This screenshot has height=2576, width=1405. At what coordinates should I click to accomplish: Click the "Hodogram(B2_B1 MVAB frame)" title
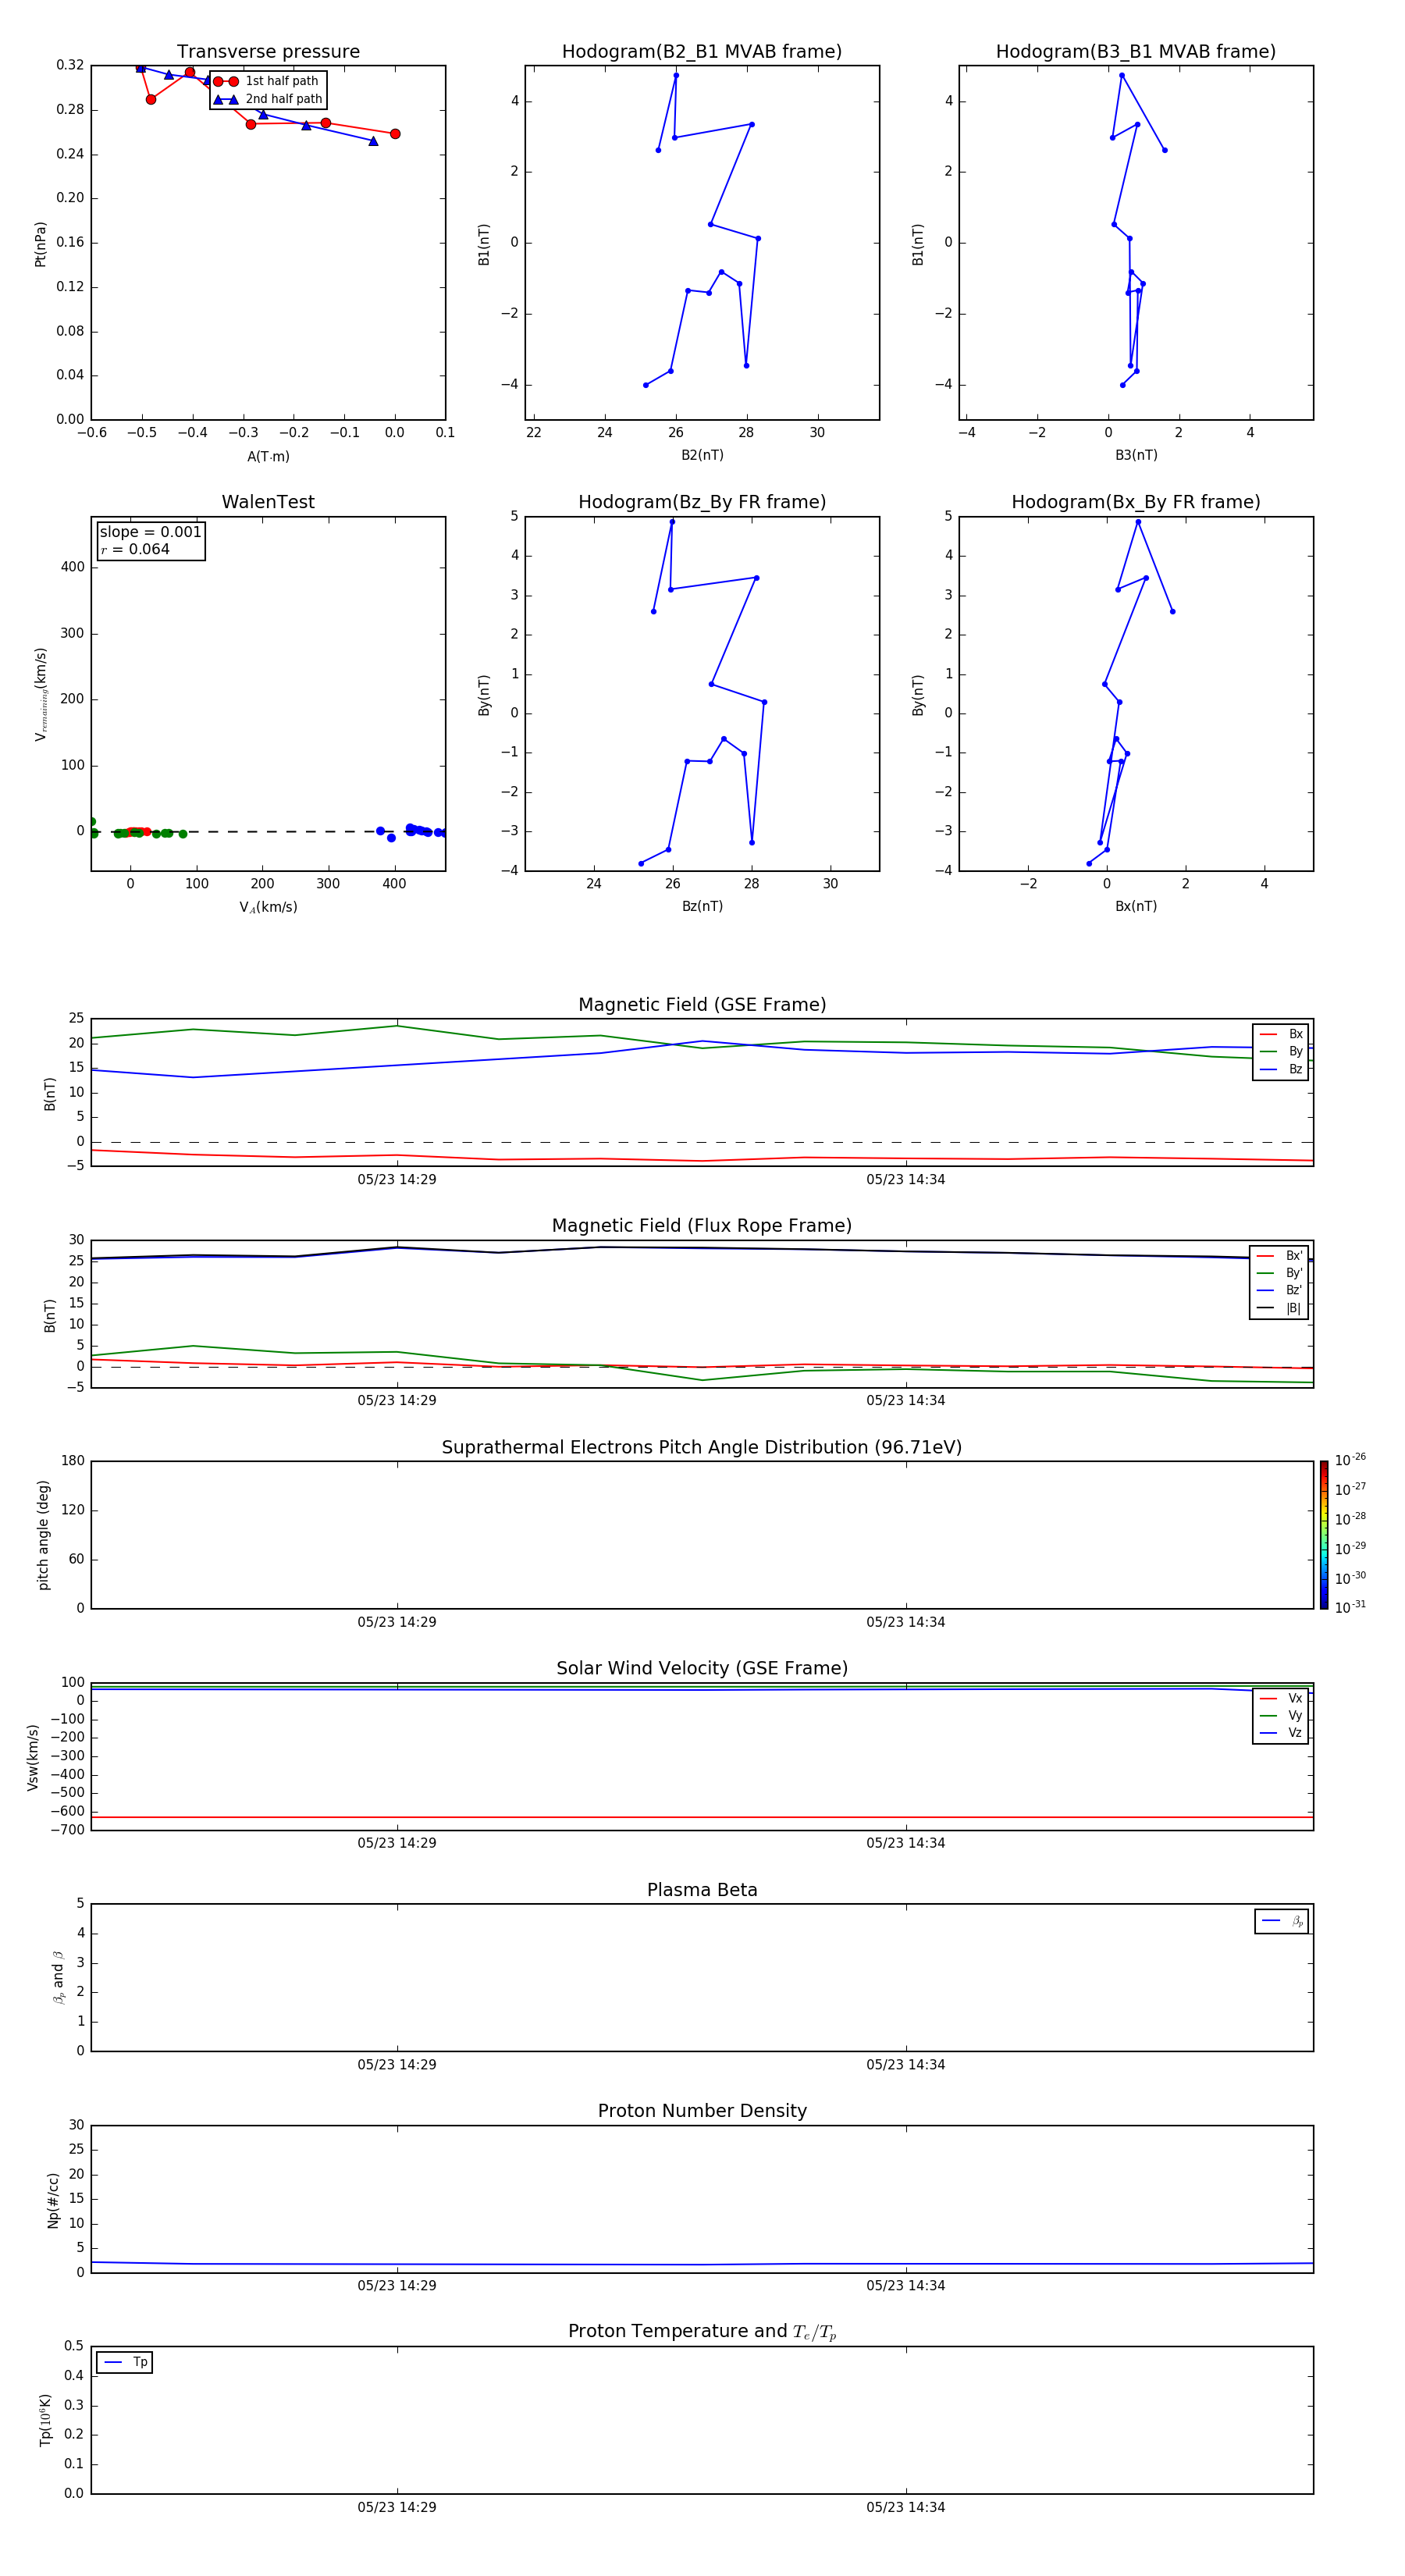(702, 52)
